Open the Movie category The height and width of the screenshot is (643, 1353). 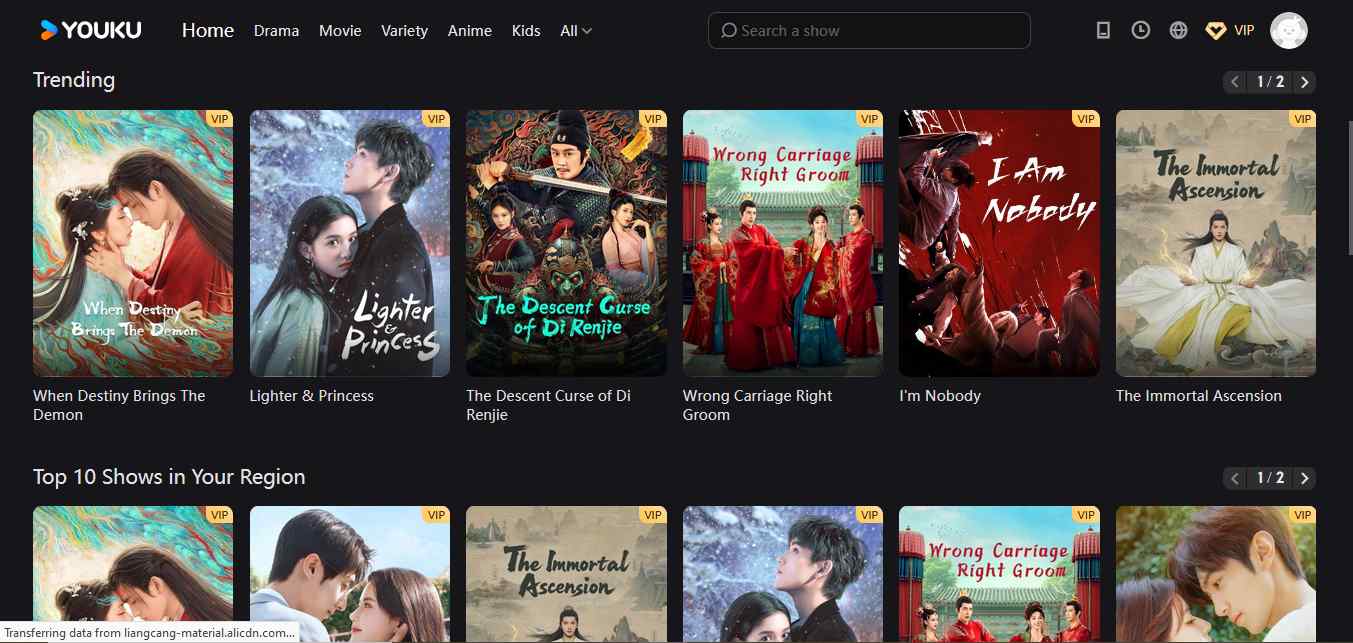pyautogui.click(x=340, y=31)
